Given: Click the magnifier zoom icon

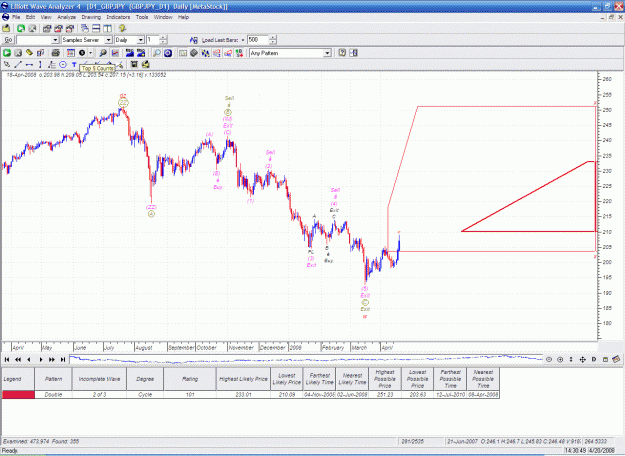Looking at the screenshot, I should click(157, 53).
